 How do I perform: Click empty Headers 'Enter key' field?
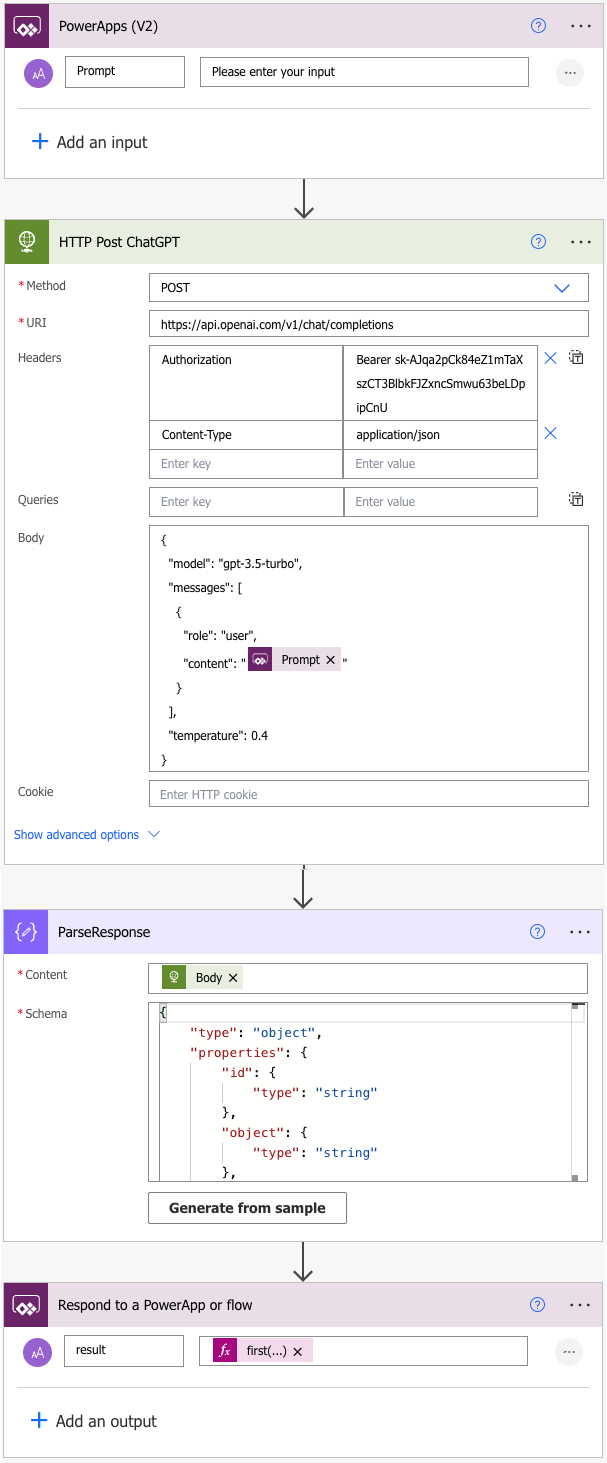click(x=246, y=464)
